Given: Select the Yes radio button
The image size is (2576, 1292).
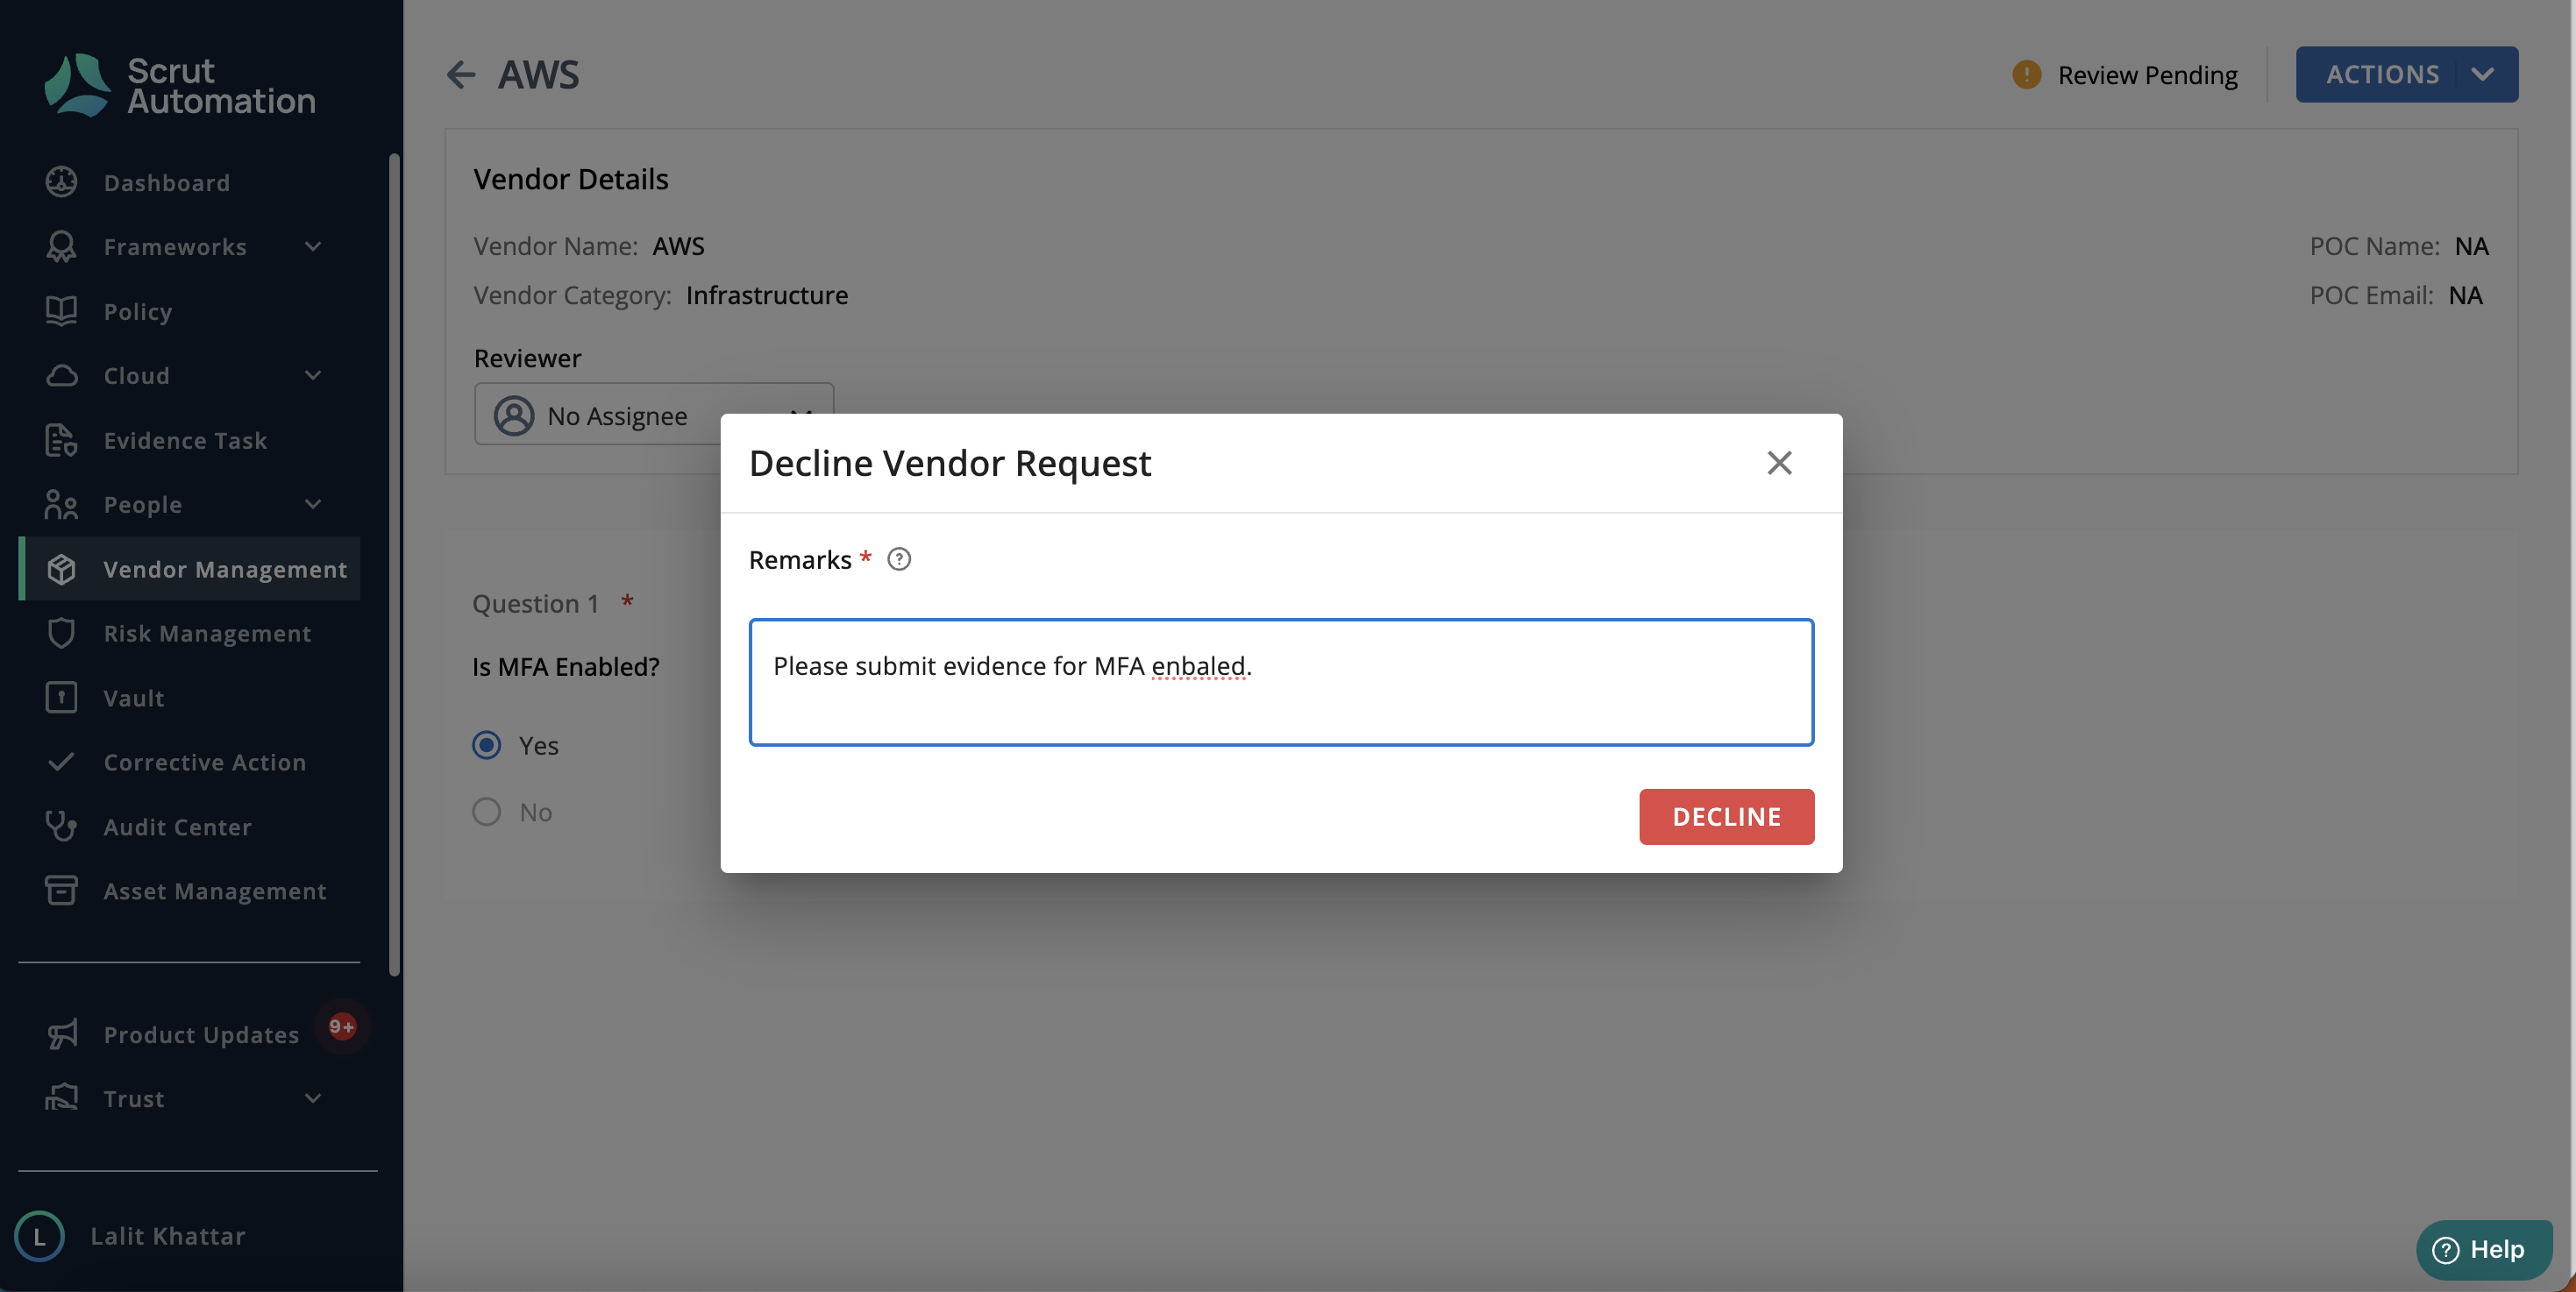Looking at the screenshot, I should 487,745.
